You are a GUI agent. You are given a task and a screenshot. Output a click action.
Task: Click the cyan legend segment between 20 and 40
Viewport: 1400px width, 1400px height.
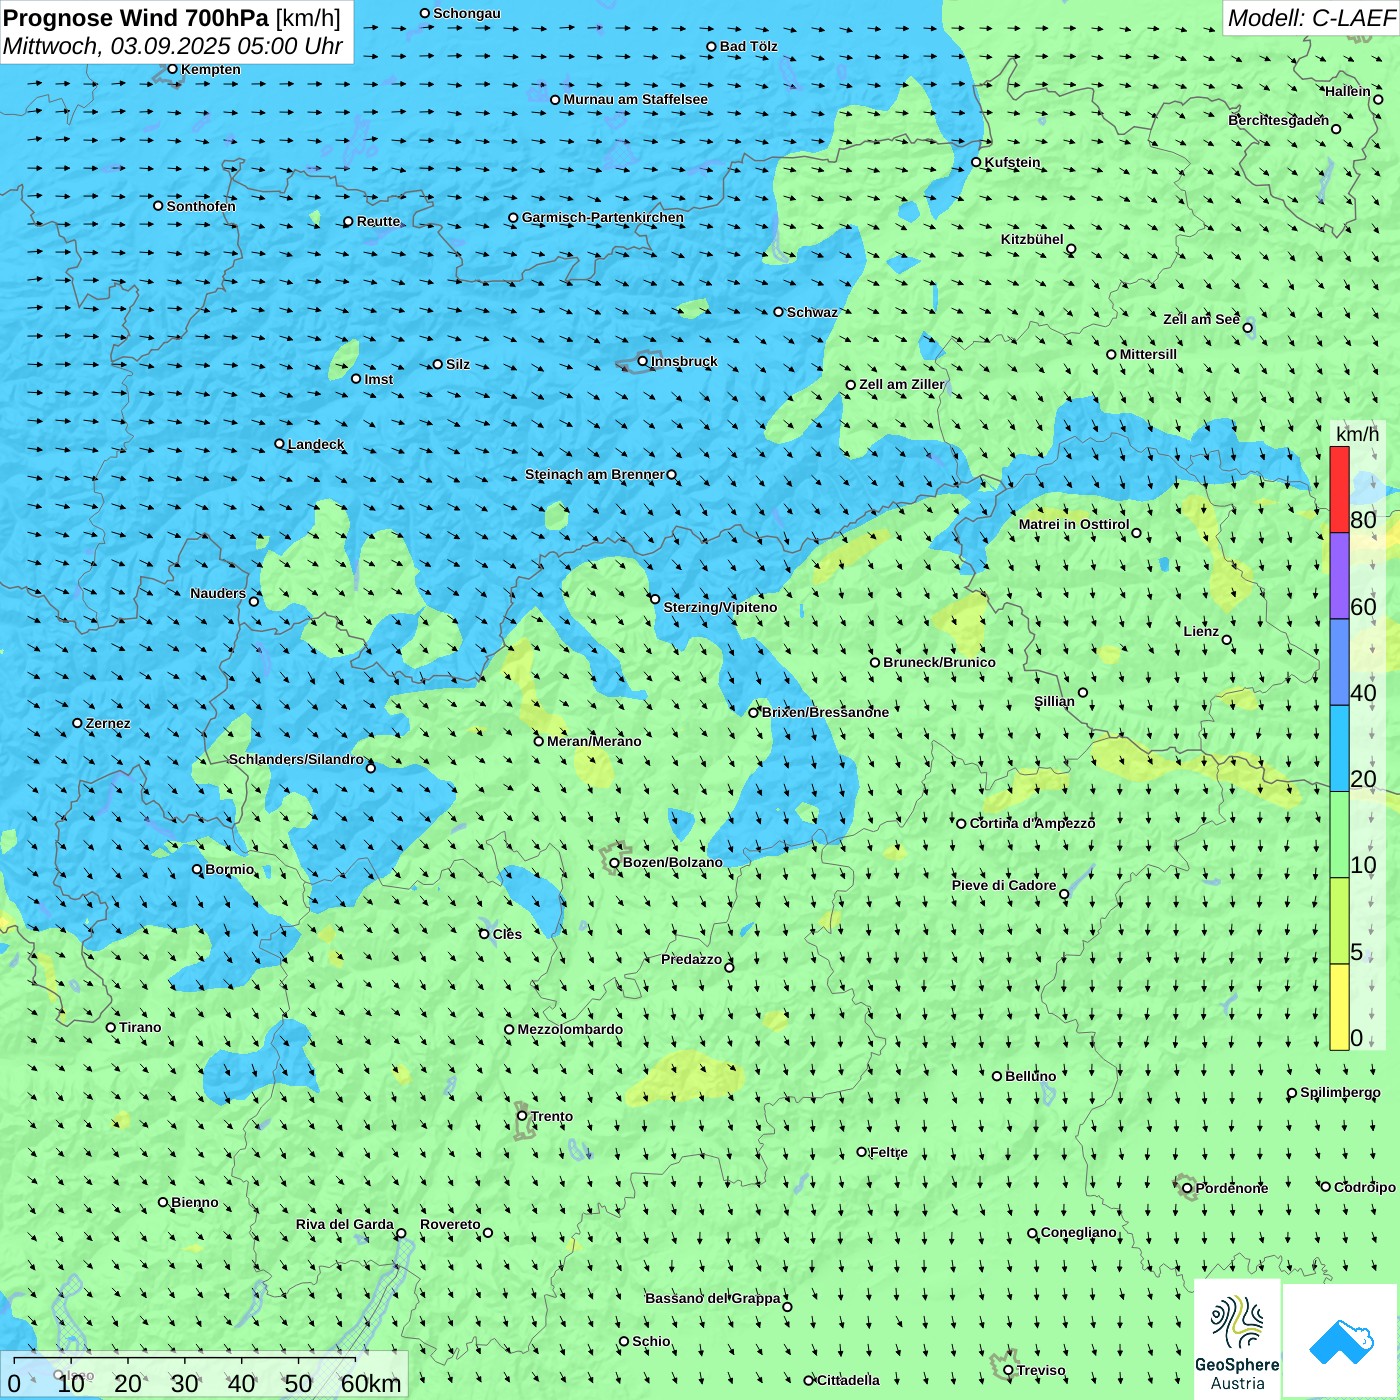pos(1339,748)
